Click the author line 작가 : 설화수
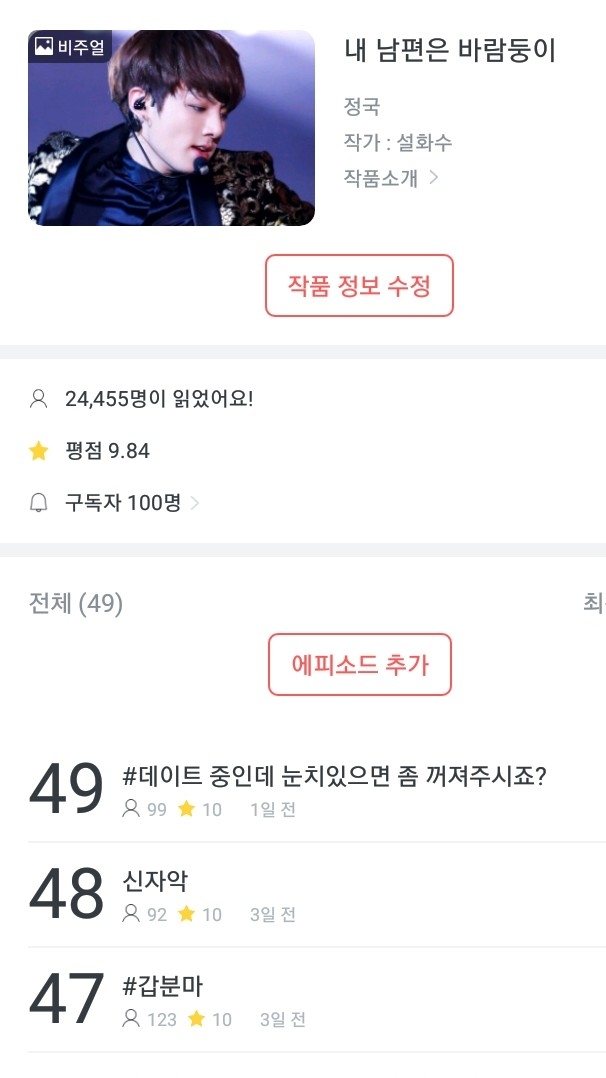This screenshot has height=1078, width=606. 397,142
